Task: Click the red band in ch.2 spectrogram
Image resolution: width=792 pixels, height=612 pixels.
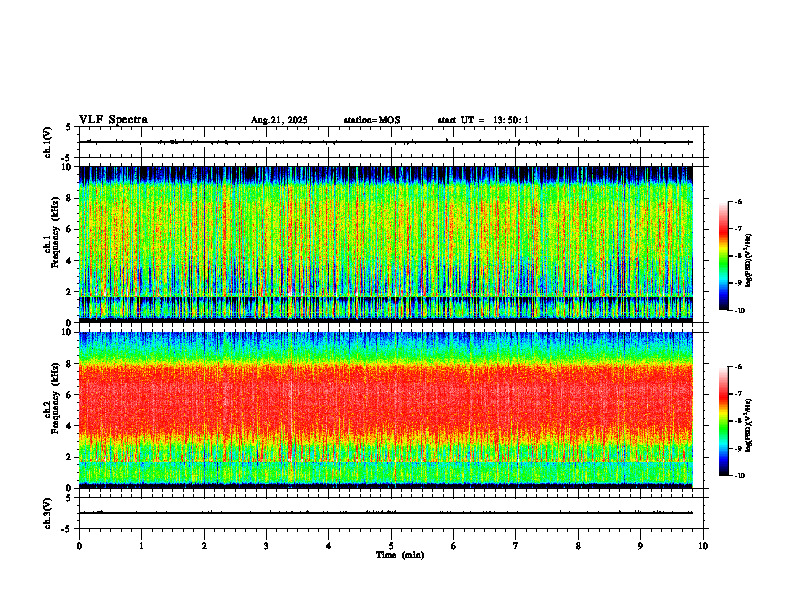Action: point(385,399)
